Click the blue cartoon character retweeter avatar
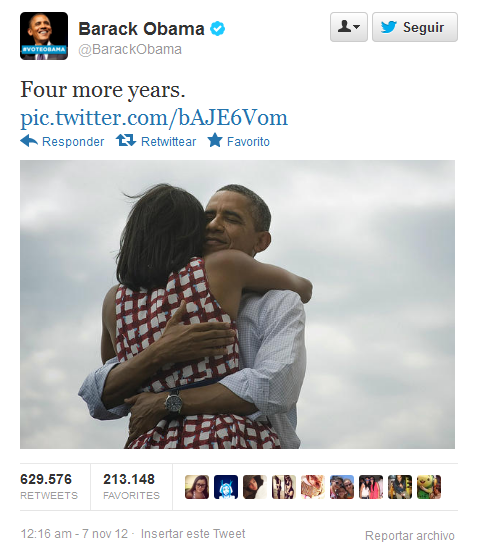The image size is (485, 553). tap(226, 487)
